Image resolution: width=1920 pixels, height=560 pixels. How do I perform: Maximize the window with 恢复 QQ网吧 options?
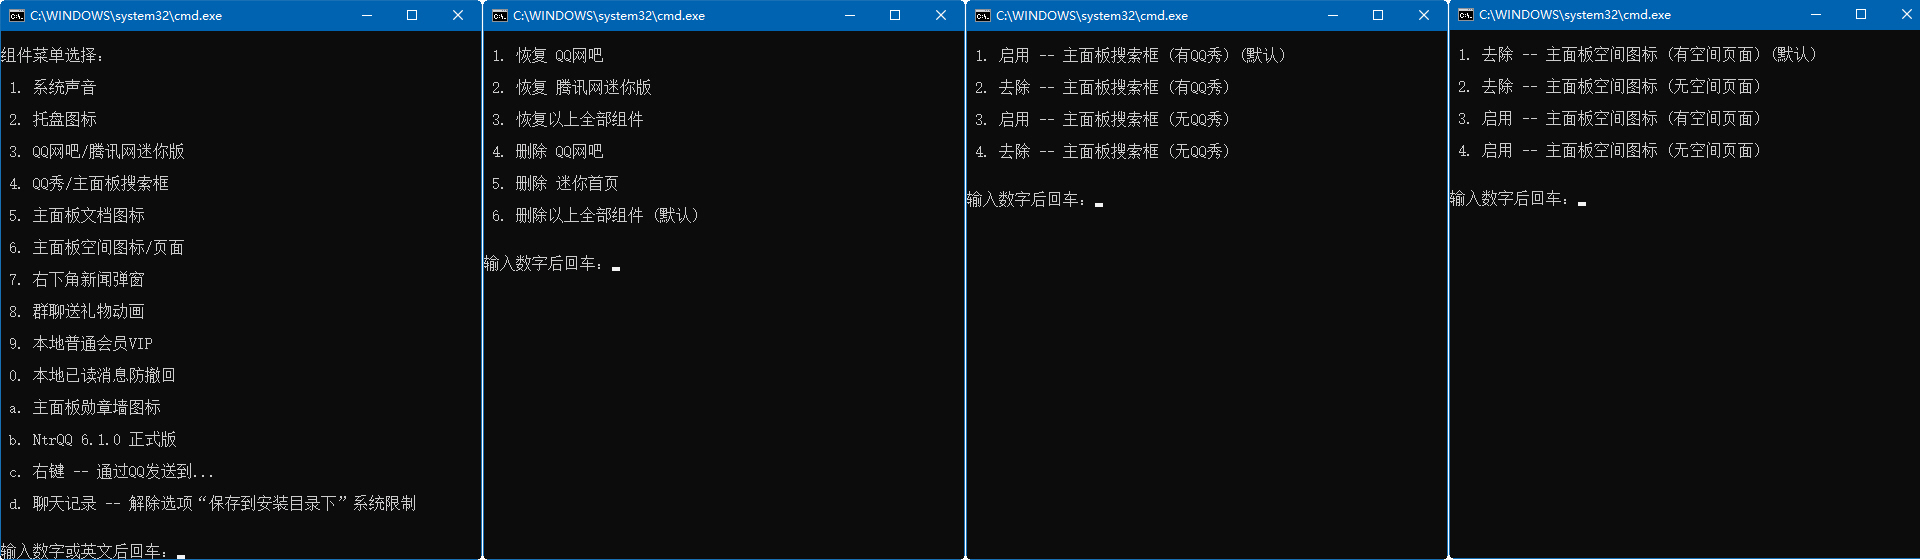click(895, 16)
